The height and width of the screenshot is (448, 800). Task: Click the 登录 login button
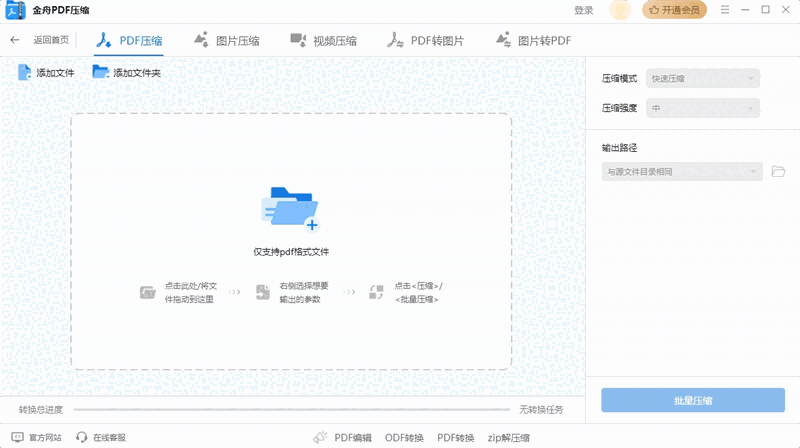(x=584, y=10)
